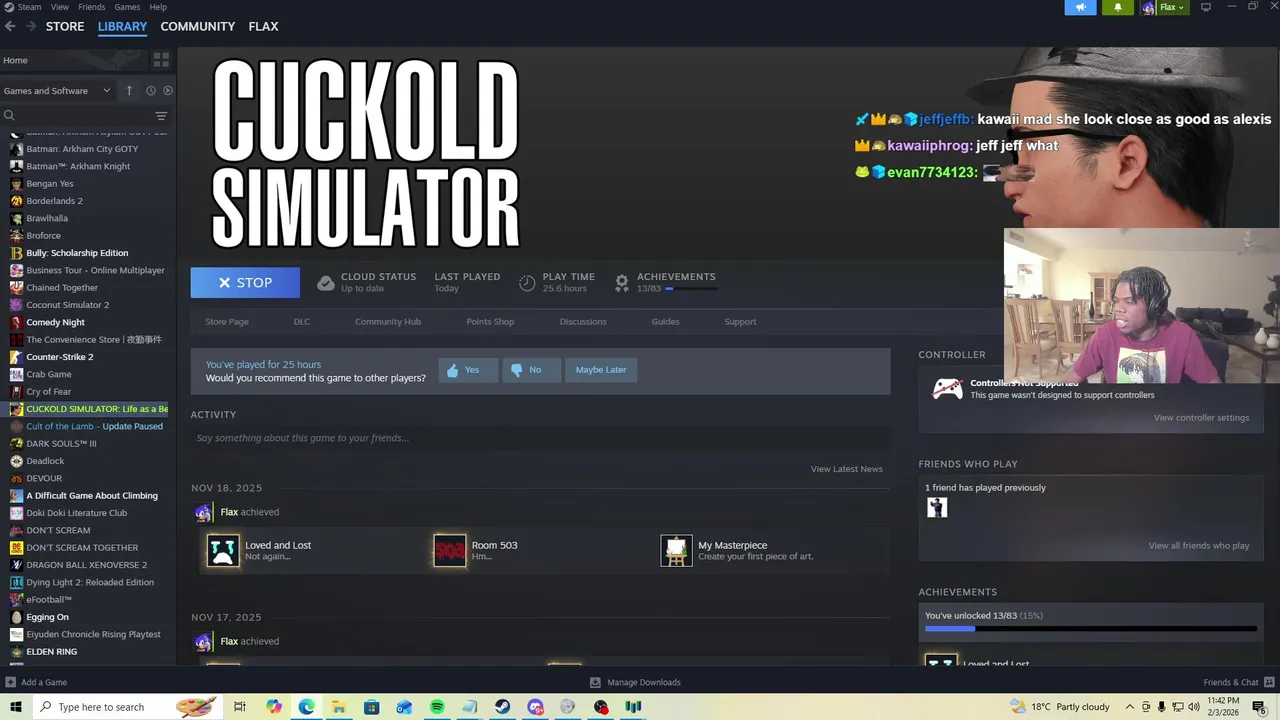This screenshot has height=720, width=1280.
Task: Open Spotify from the taskbar
Action: pos(437,707)
